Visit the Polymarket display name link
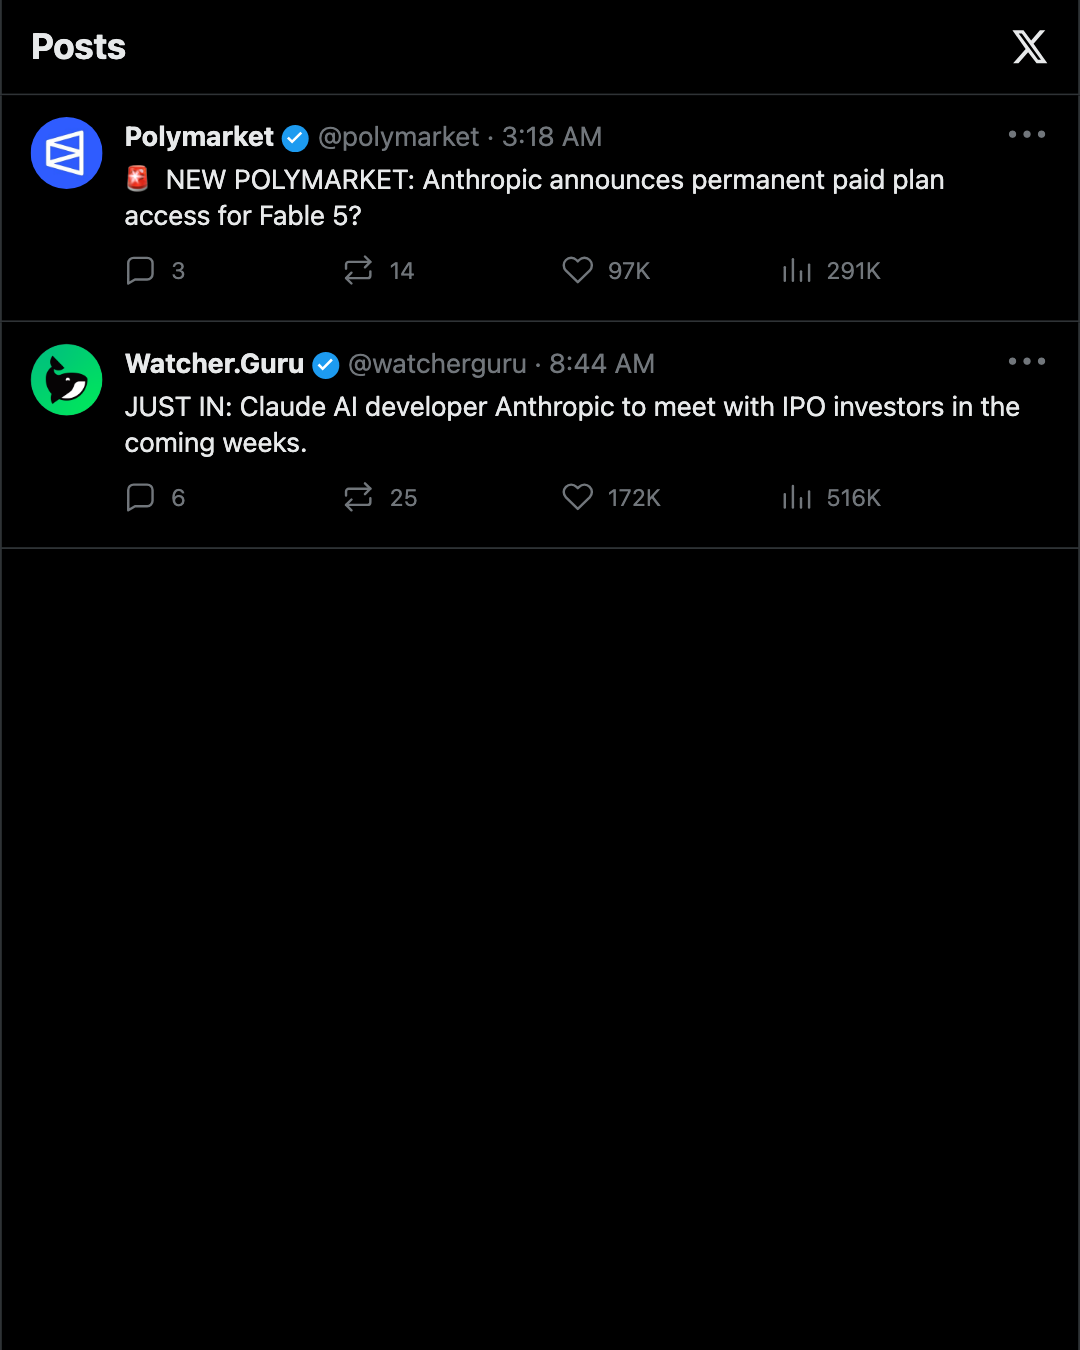This screenshot has height=1350, width=1080. tap(199, 137)
